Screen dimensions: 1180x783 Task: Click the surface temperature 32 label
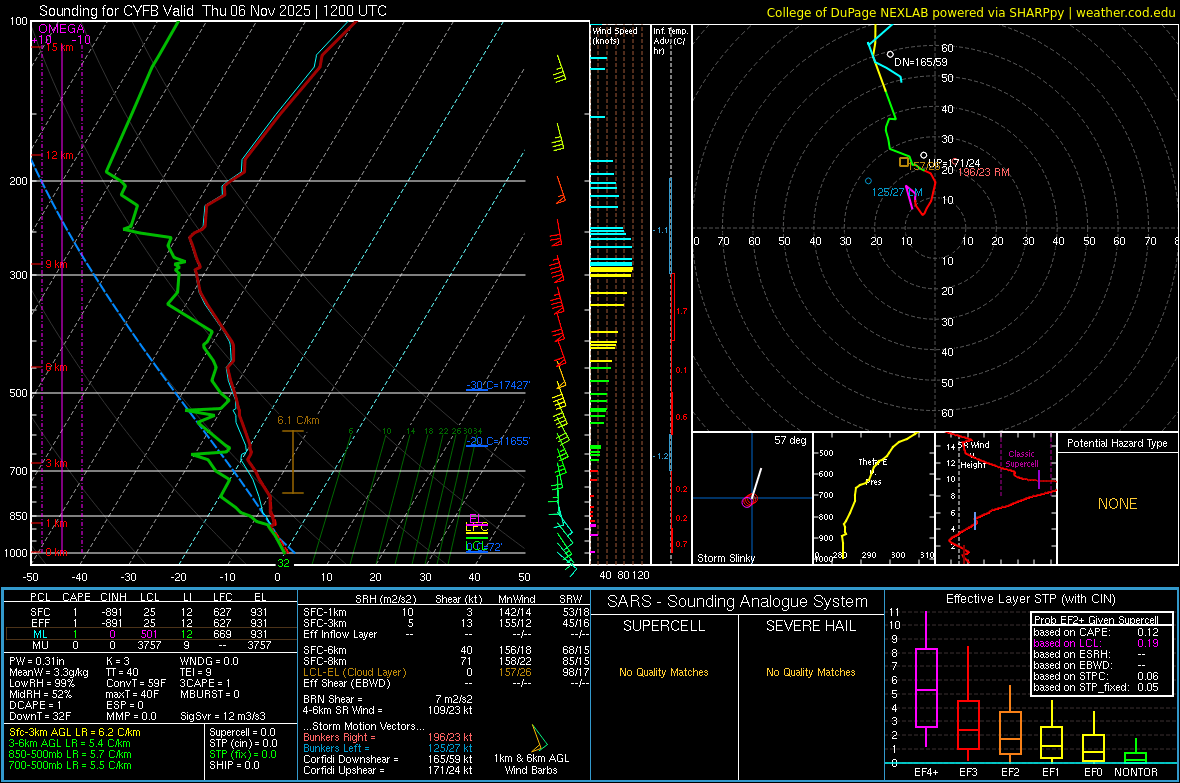283,563
